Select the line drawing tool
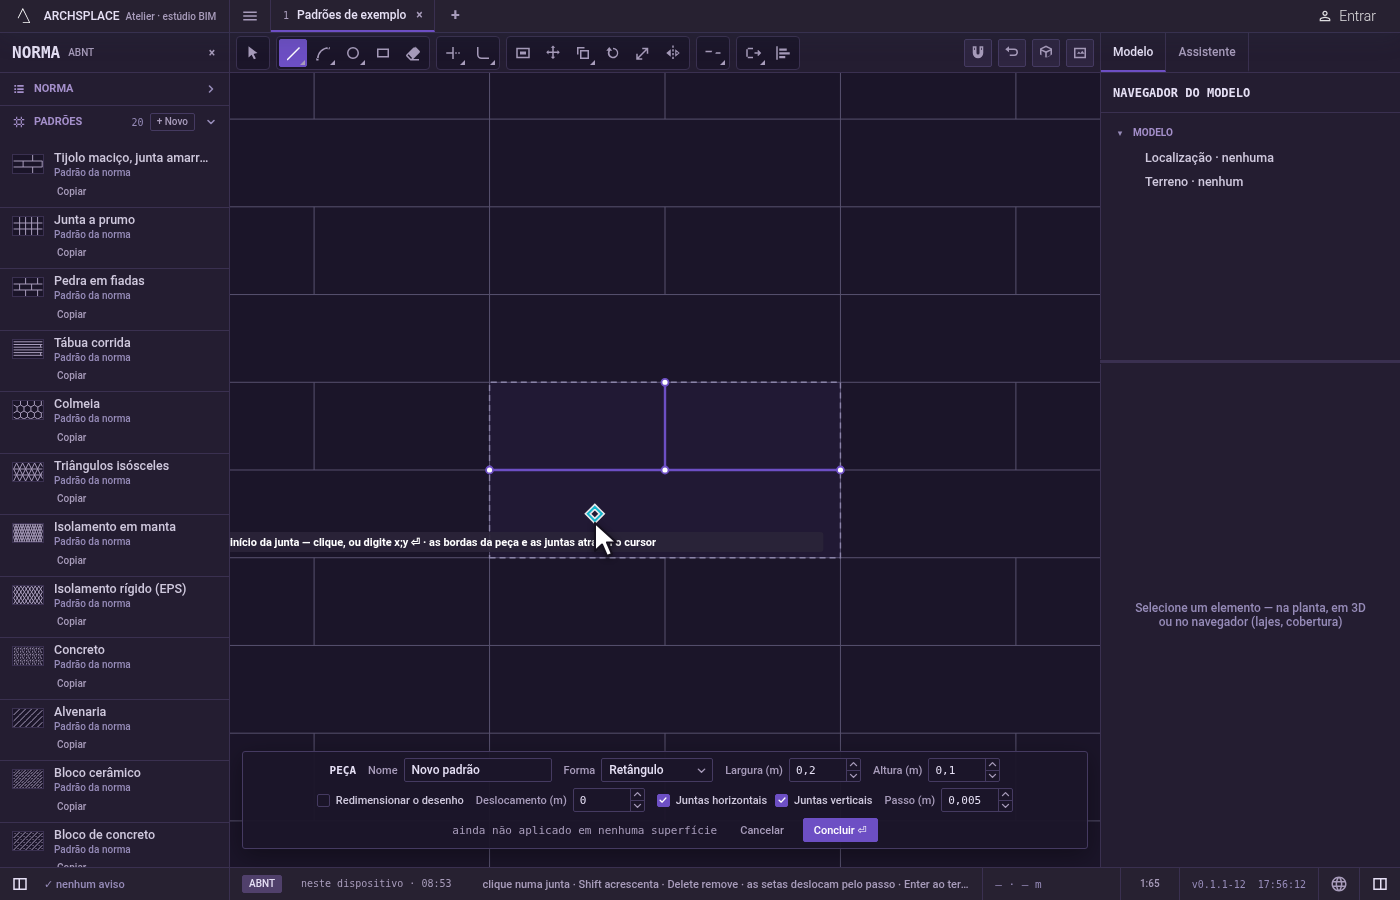Image resolution: width=1400 pixels, height=900 pixels. (x=293, y=53)
